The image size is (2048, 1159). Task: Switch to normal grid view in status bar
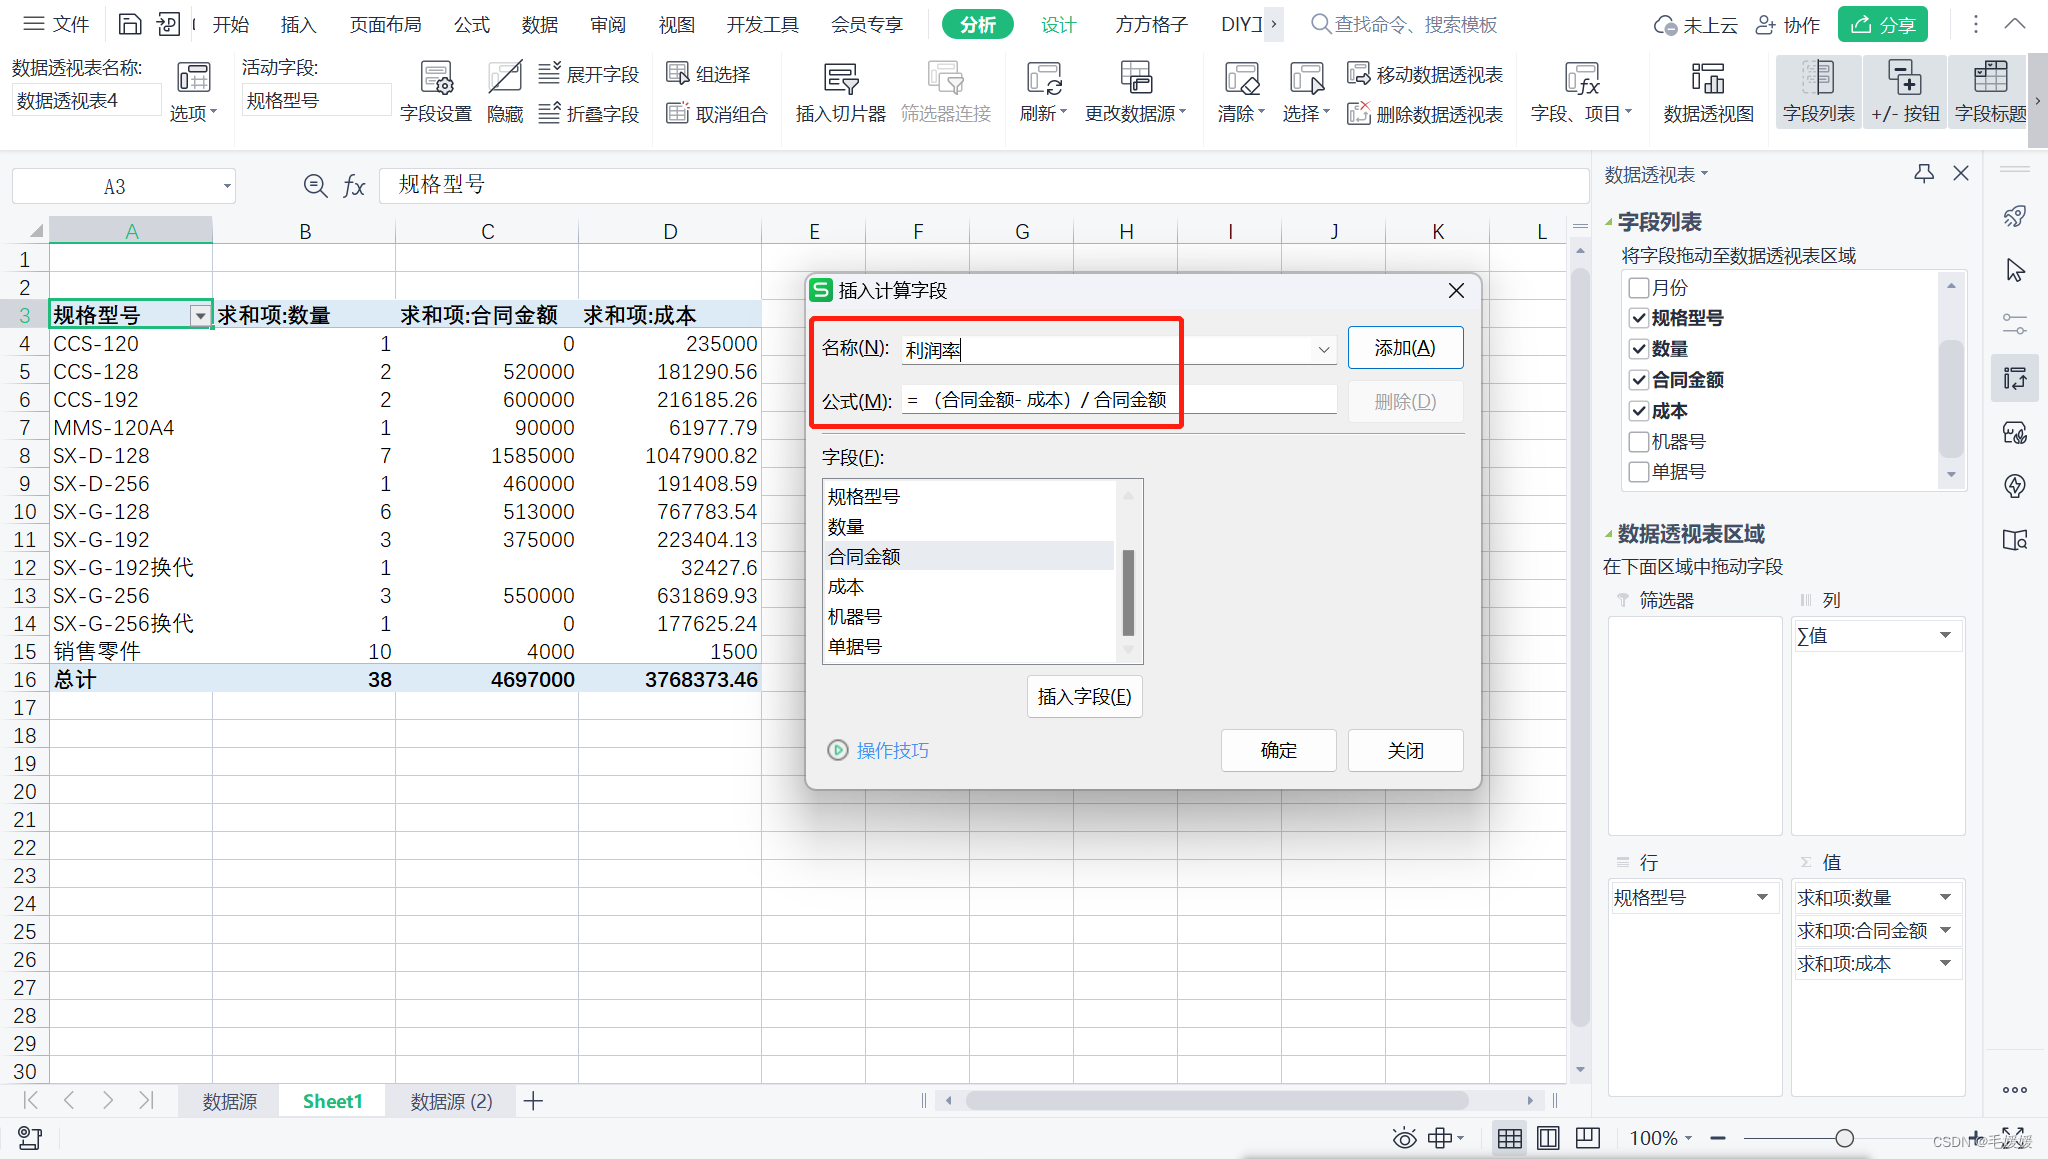tap(1510, 1138)
